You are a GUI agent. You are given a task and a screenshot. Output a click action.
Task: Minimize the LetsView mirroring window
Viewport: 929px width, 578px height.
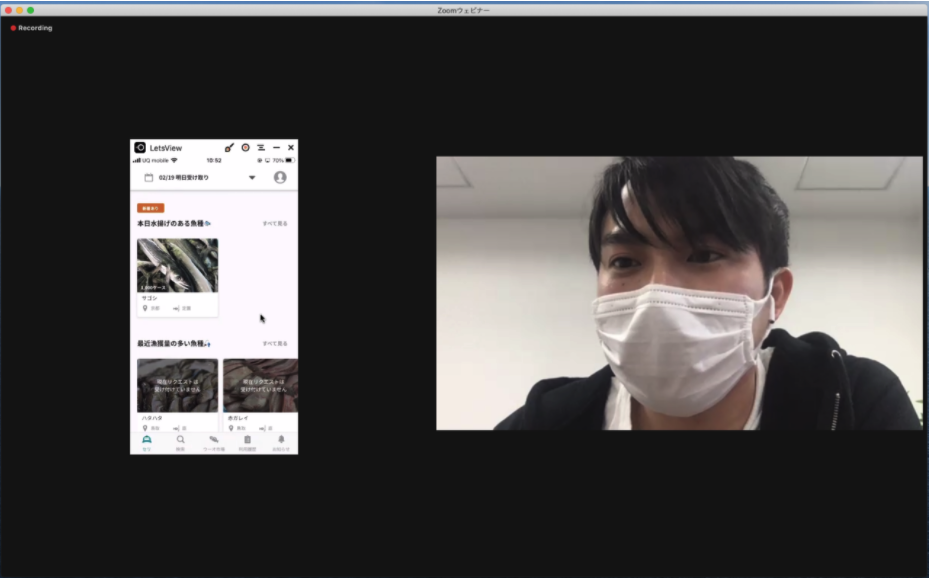276,147
